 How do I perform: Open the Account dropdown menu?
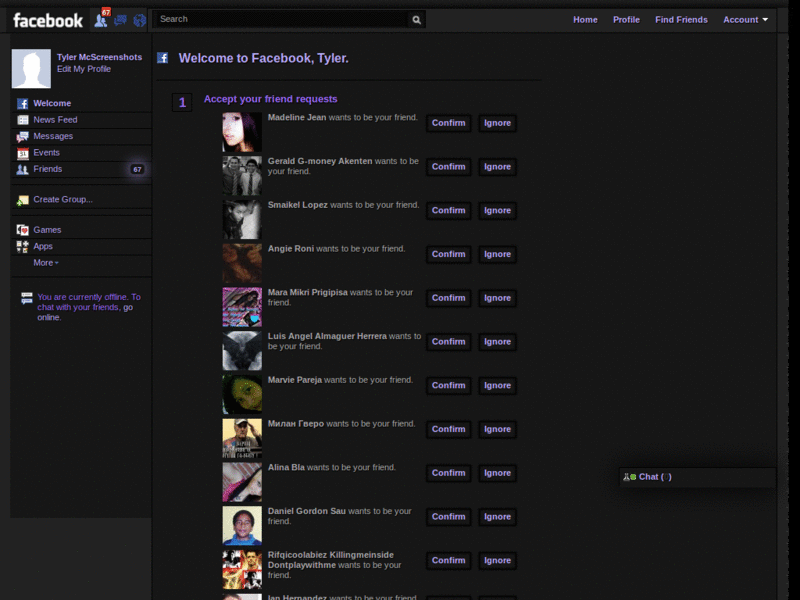[x=744, y=19]
